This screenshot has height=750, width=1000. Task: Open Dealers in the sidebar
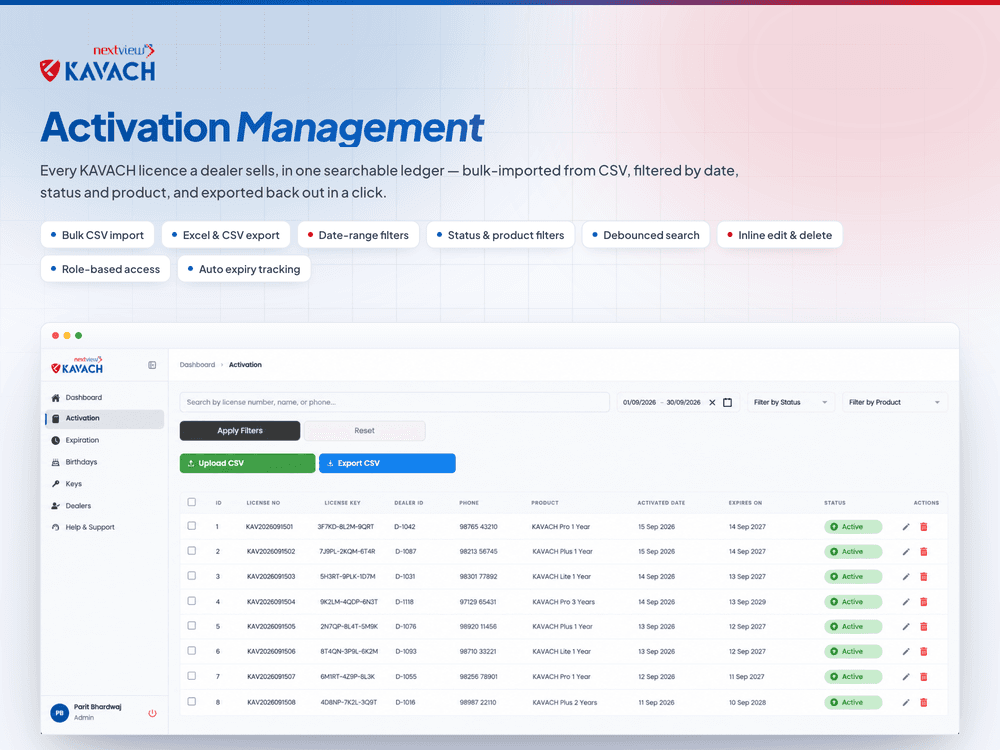tap(105, 506)
